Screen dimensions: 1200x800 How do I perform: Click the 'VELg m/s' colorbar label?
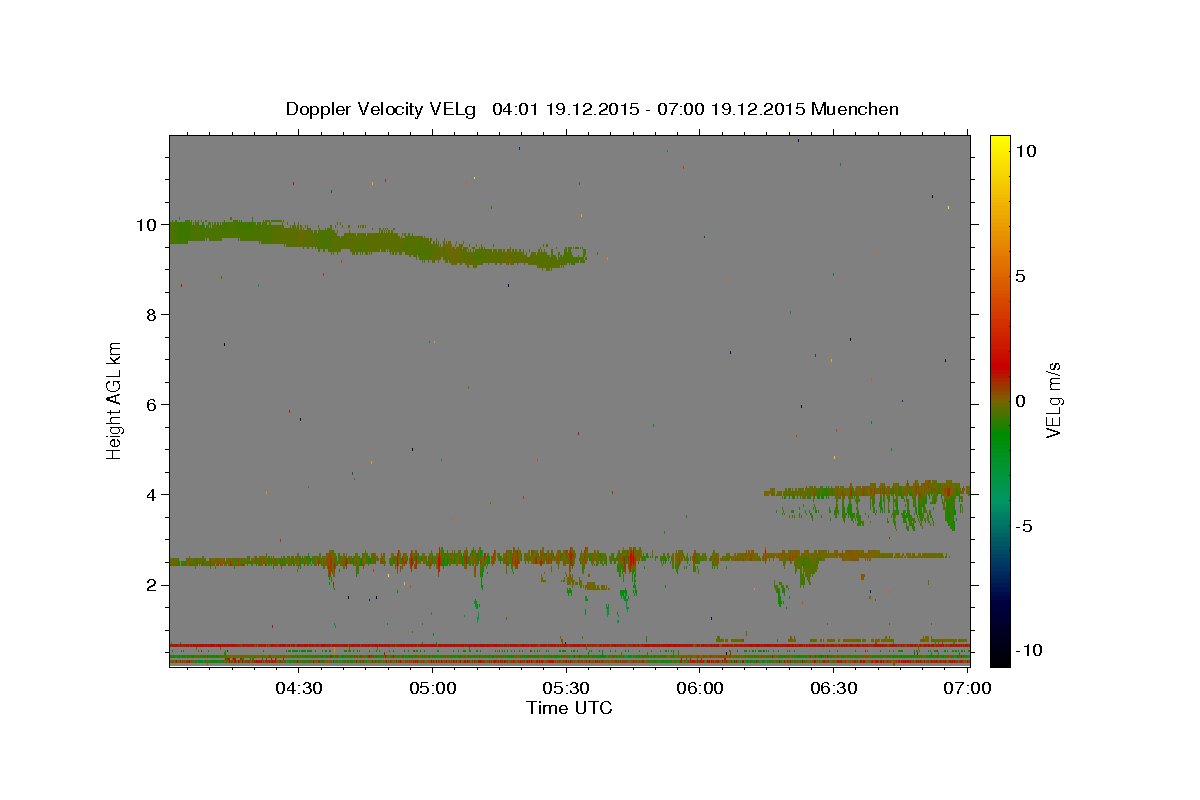point(1053,399)
